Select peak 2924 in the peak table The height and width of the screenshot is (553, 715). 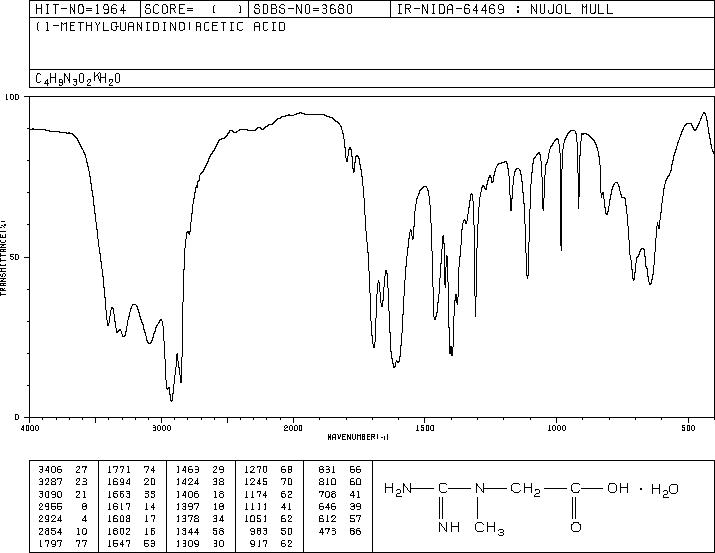(50, 519)
